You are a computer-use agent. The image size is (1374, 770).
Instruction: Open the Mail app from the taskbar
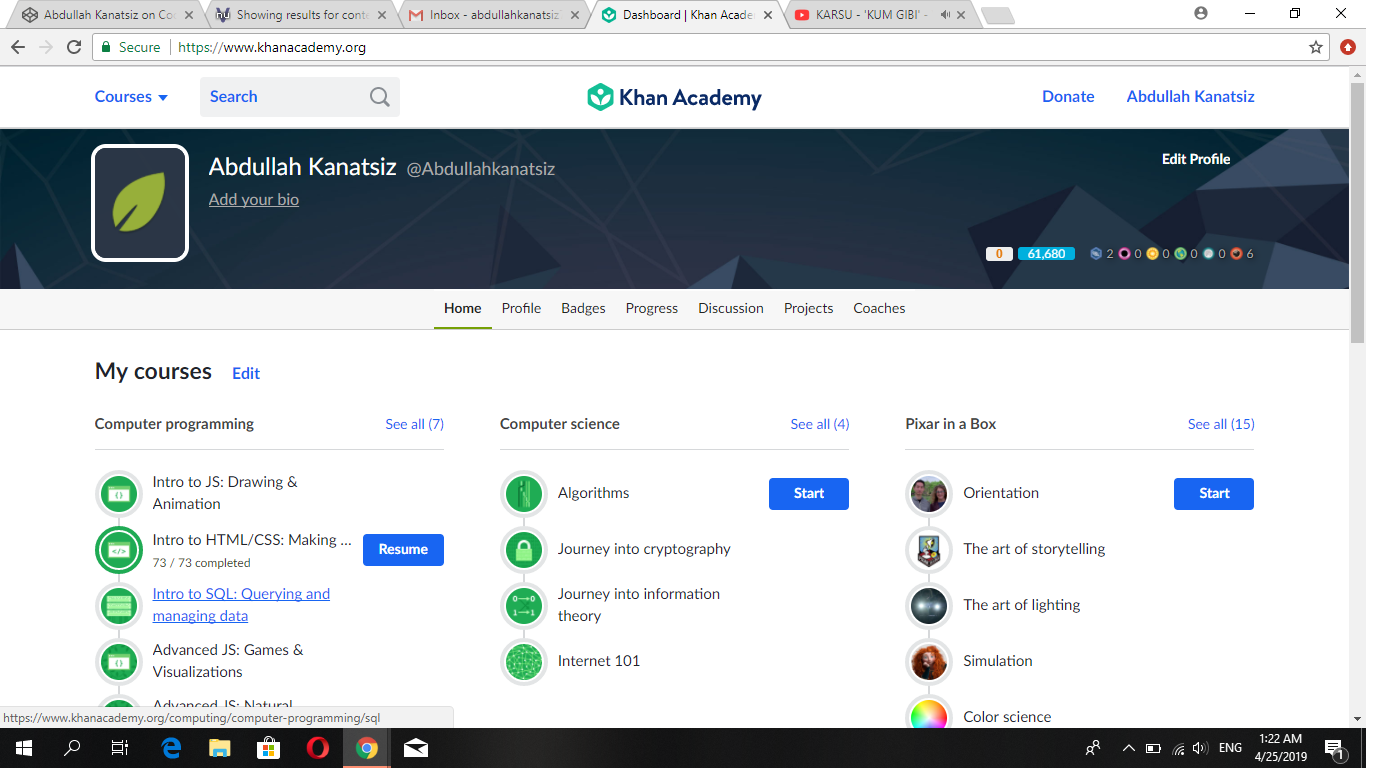[416, 748]
